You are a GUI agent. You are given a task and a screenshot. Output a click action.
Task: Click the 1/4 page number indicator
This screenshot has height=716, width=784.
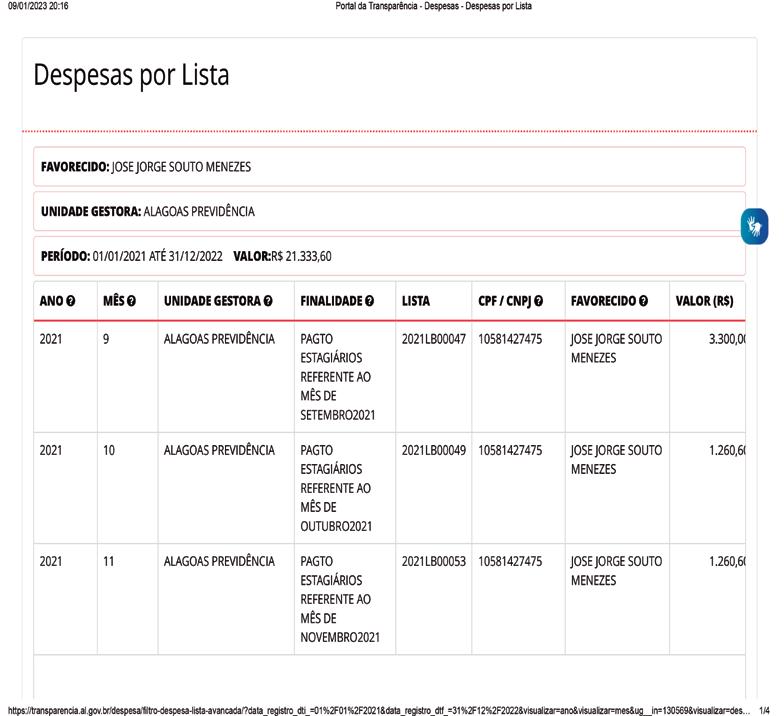(x=764, y=710)
